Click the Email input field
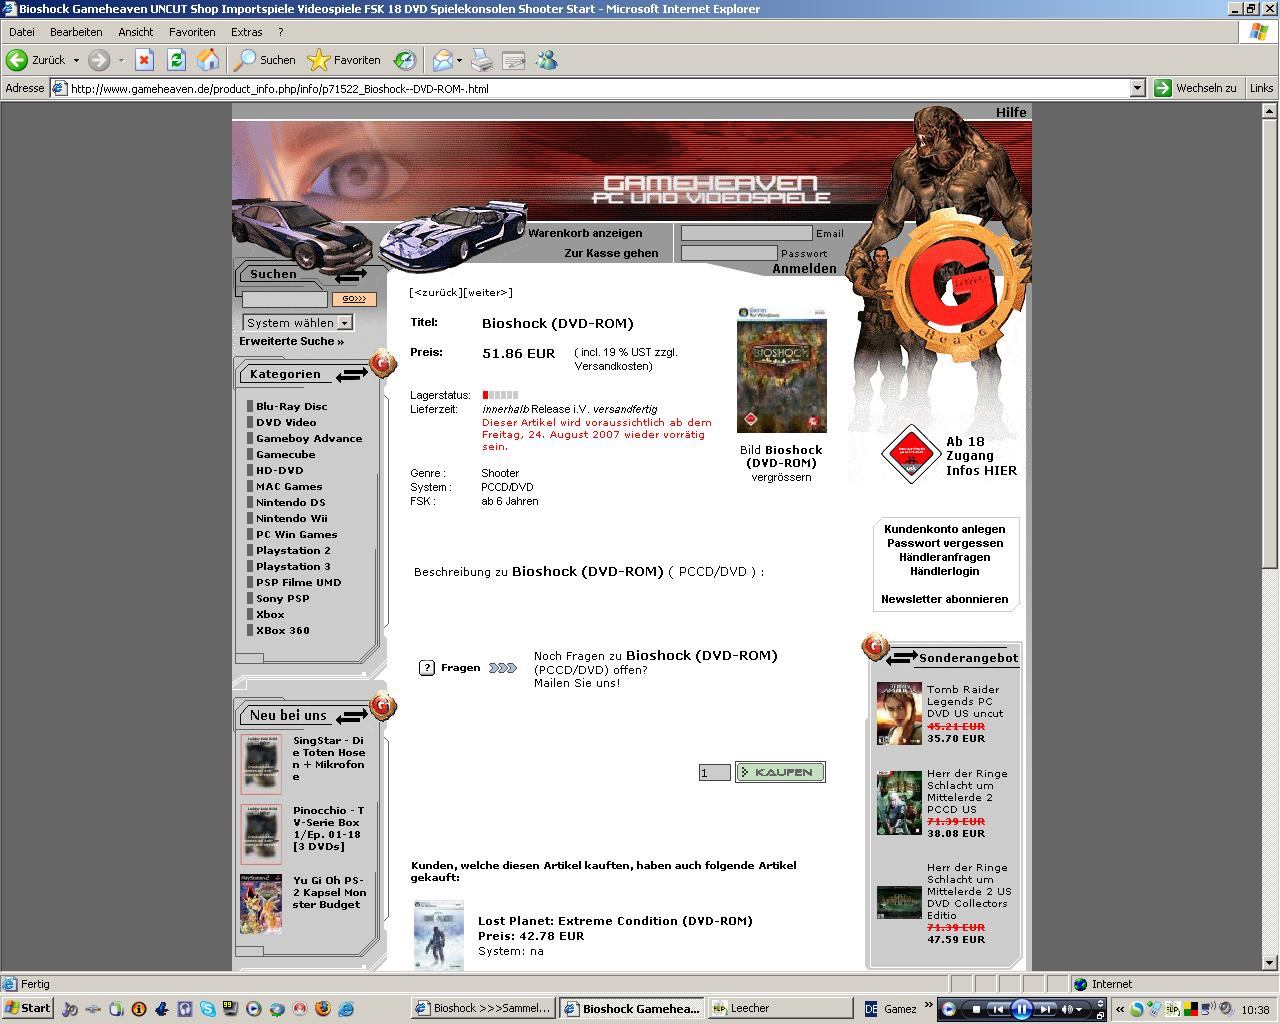The image size is (1280, 1024). [746, 233]
